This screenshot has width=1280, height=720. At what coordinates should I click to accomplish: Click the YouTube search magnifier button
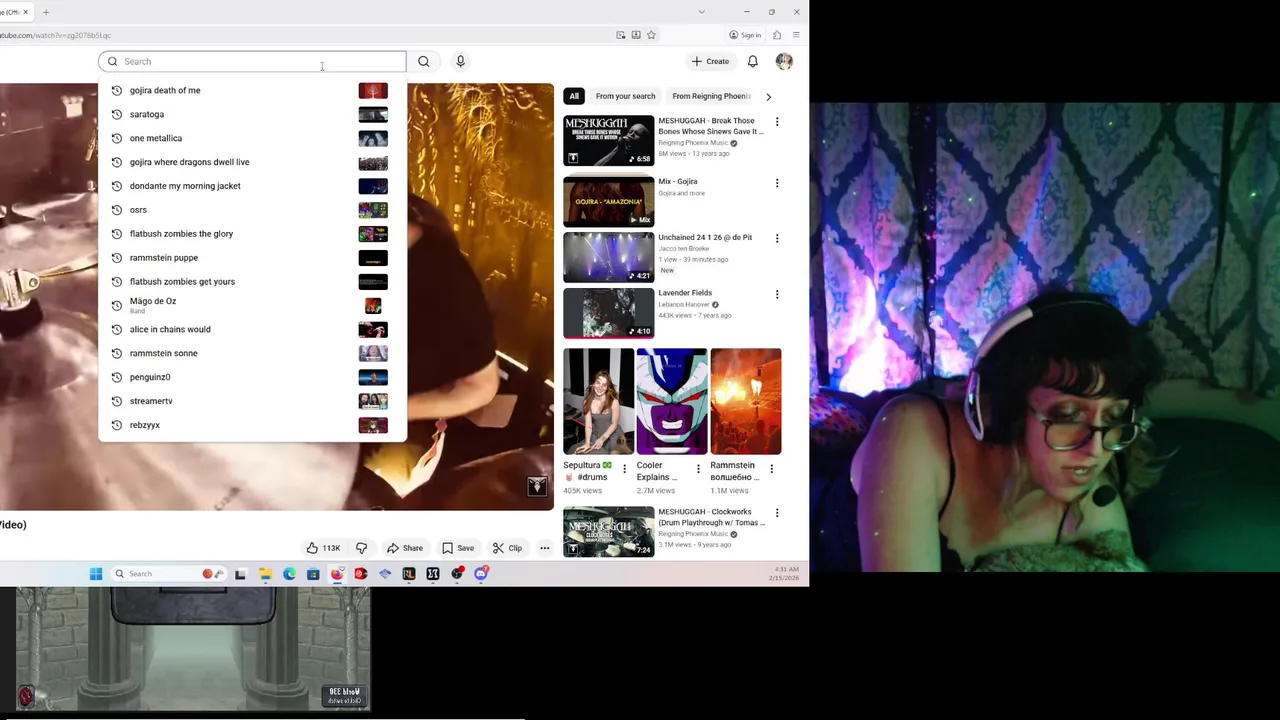[424, 61]
